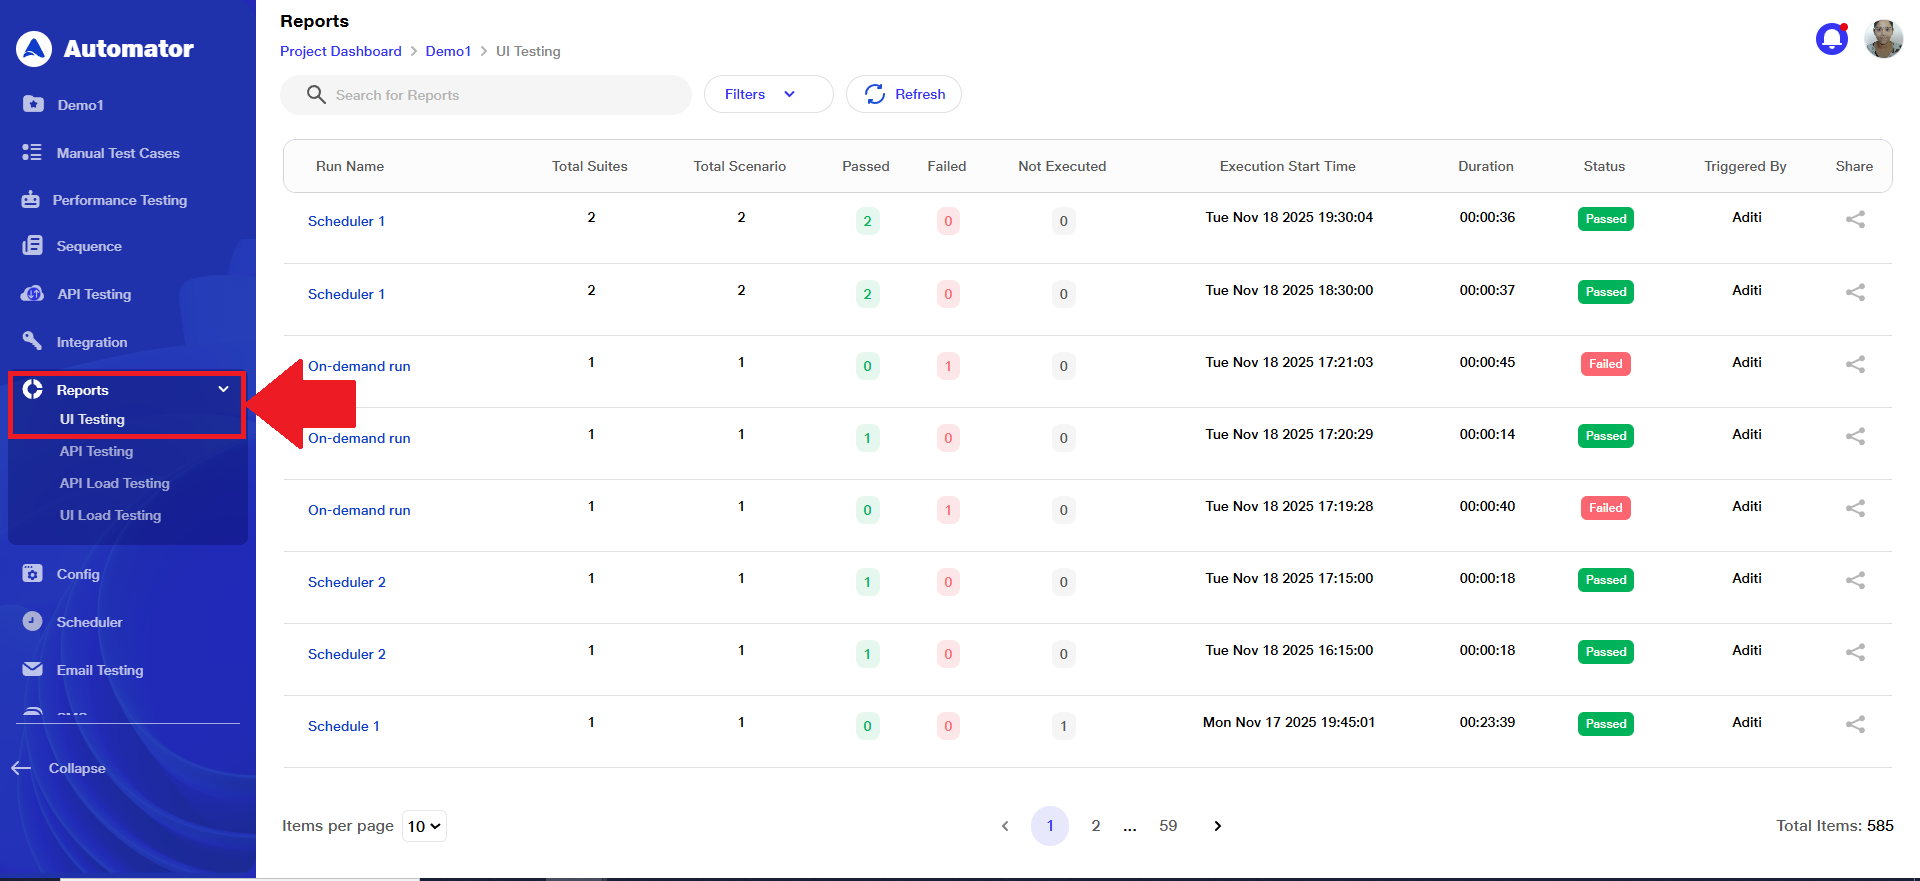Click share icon for Schedule 1 run
The width and height of the screenshot is (1920, 881).
[x=1855, y=725]
